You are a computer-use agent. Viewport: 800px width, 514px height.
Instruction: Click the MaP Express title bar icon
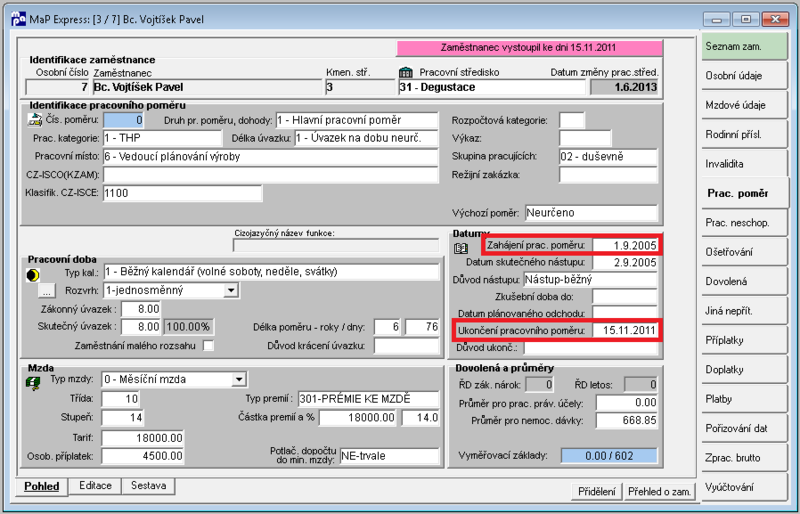click(18, 19)
